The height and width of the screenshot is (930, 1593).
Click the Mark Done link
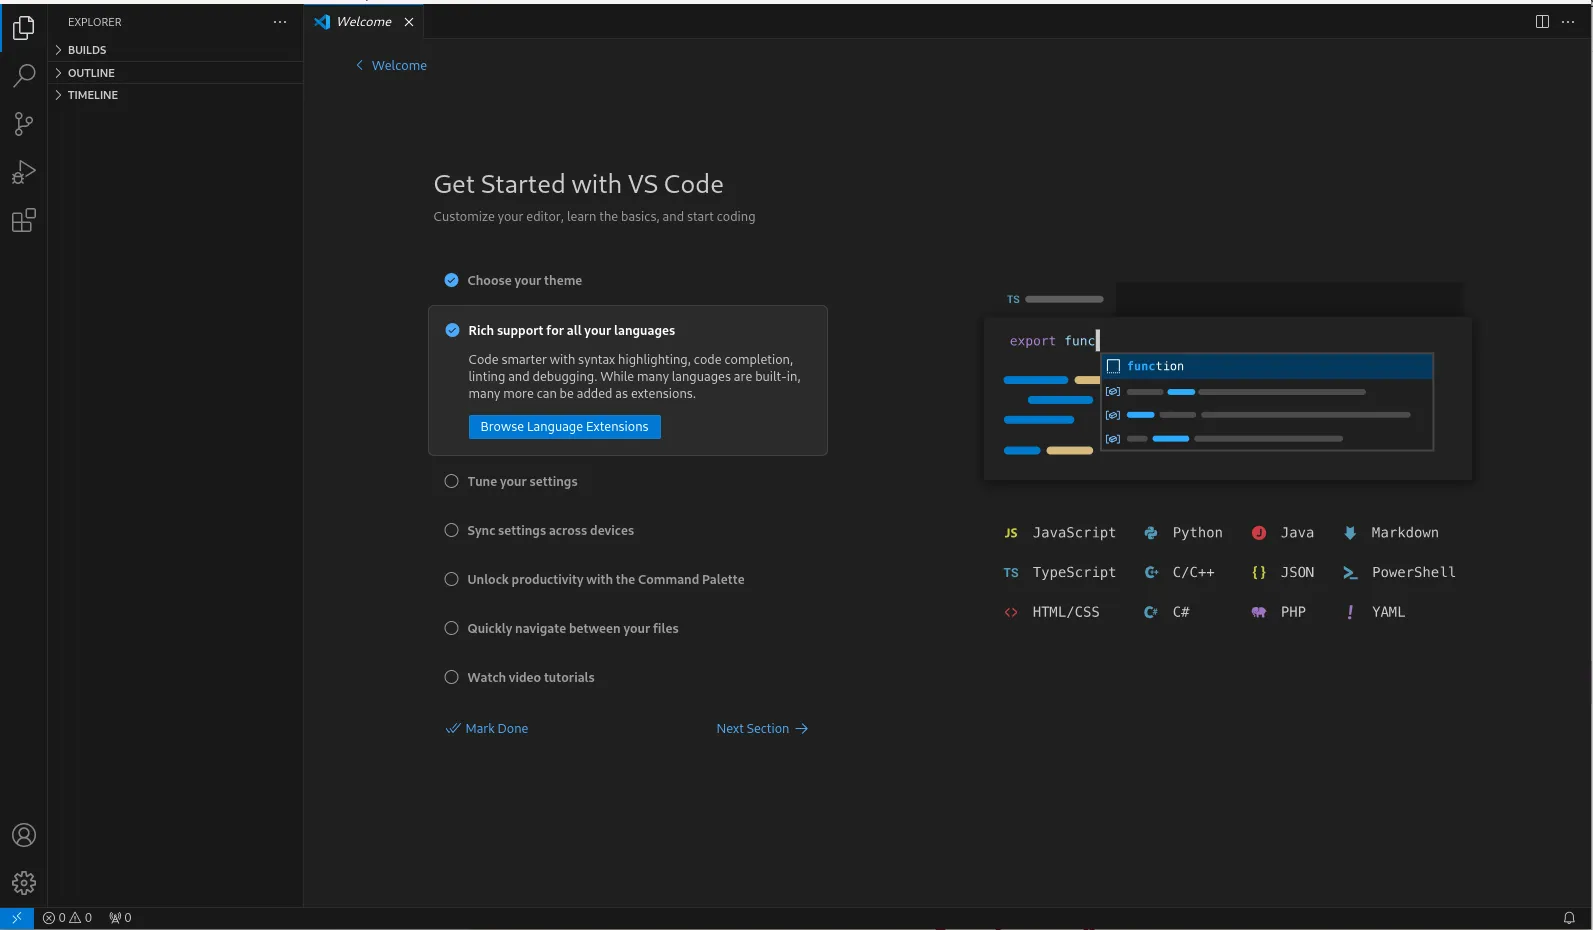point(487,728)
